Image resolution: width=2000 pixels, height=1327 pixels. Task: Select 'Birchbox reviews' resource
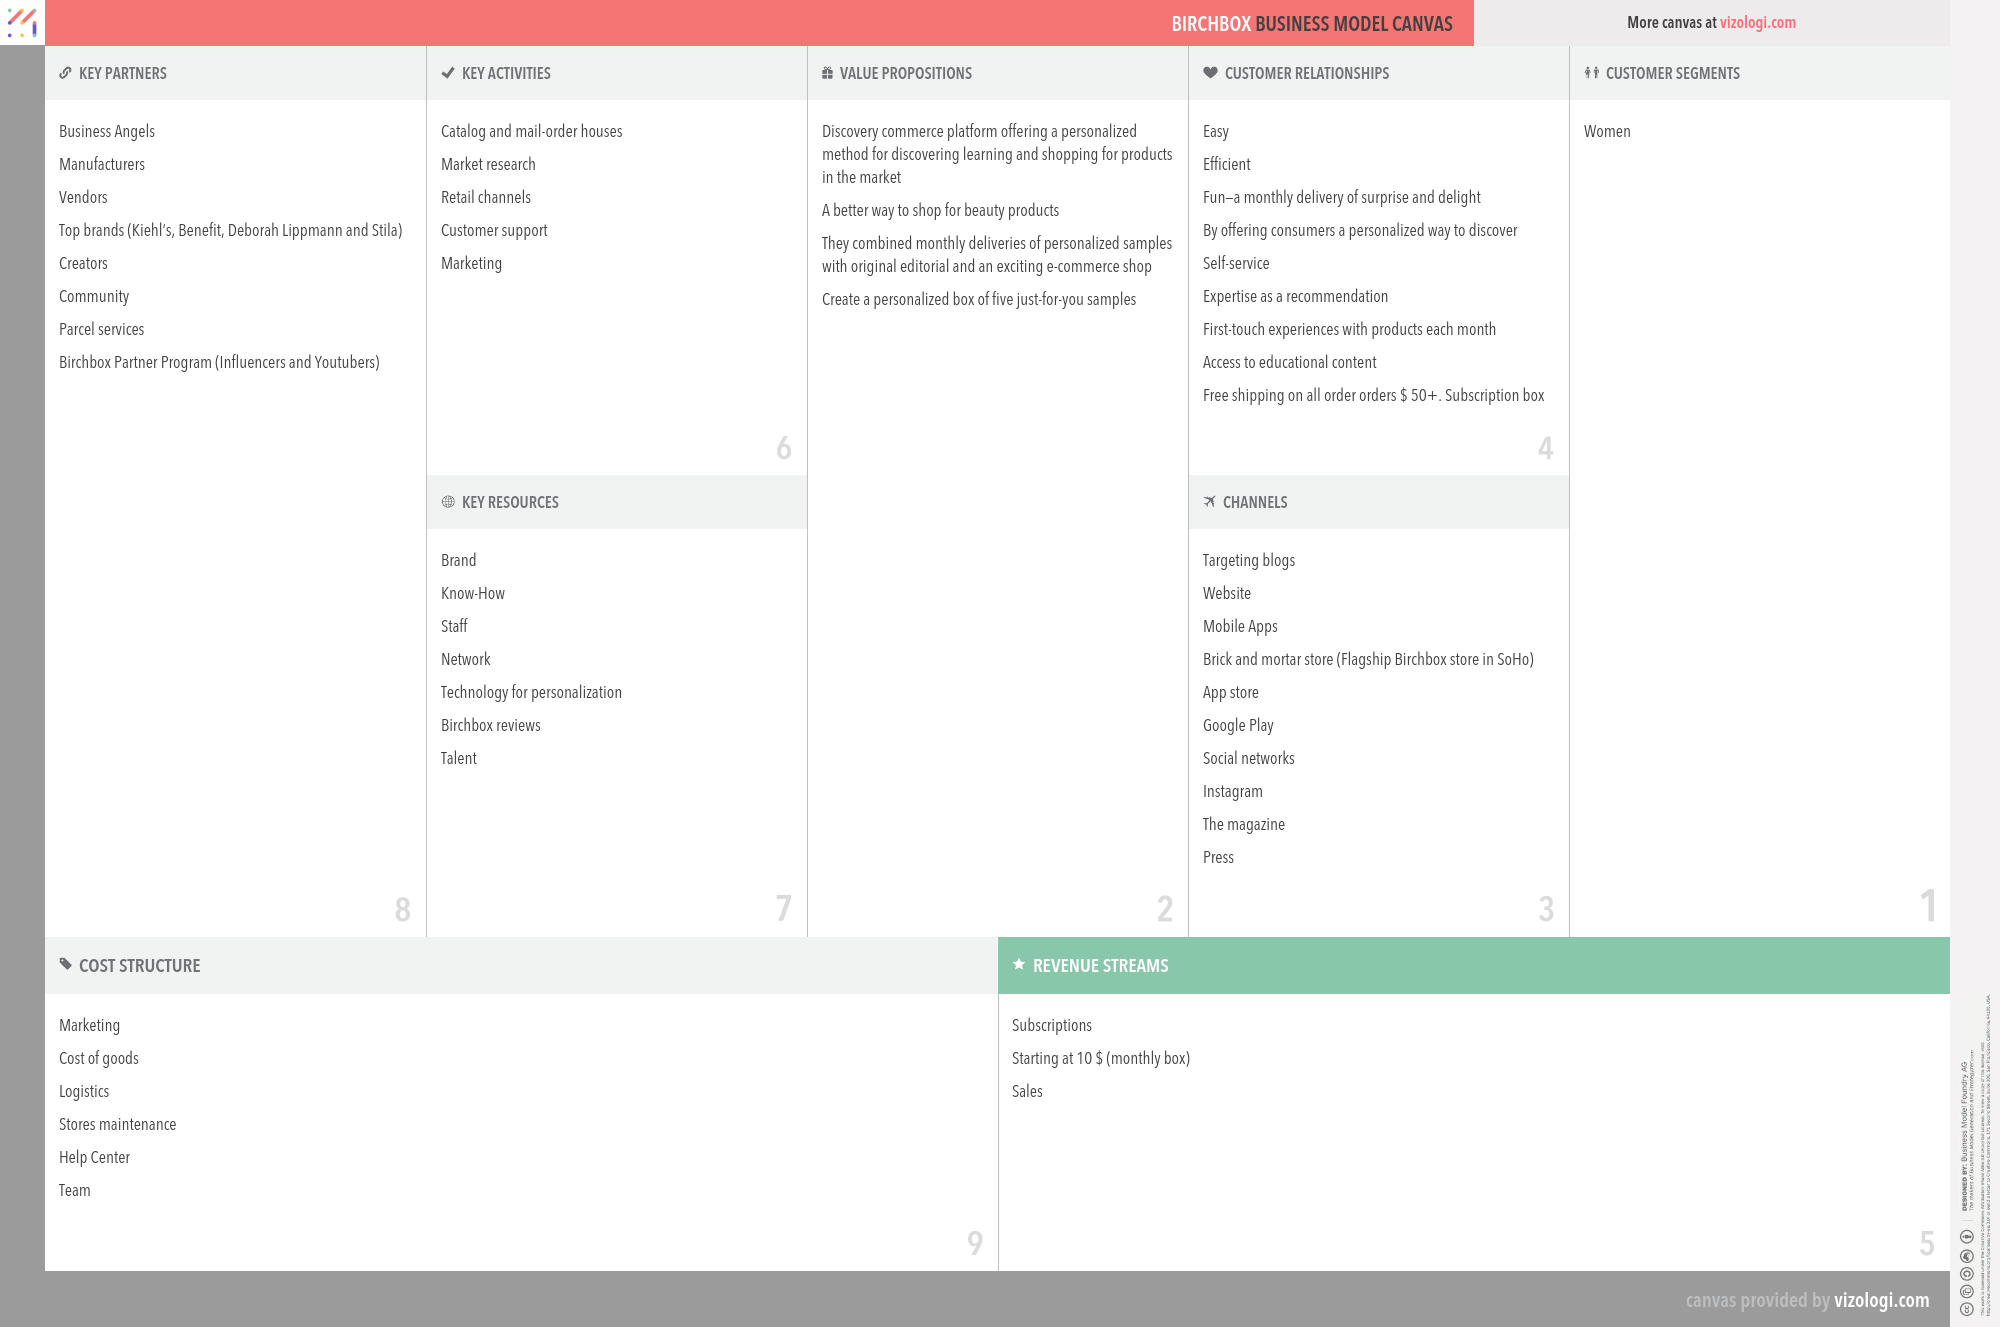pos(490,725)
